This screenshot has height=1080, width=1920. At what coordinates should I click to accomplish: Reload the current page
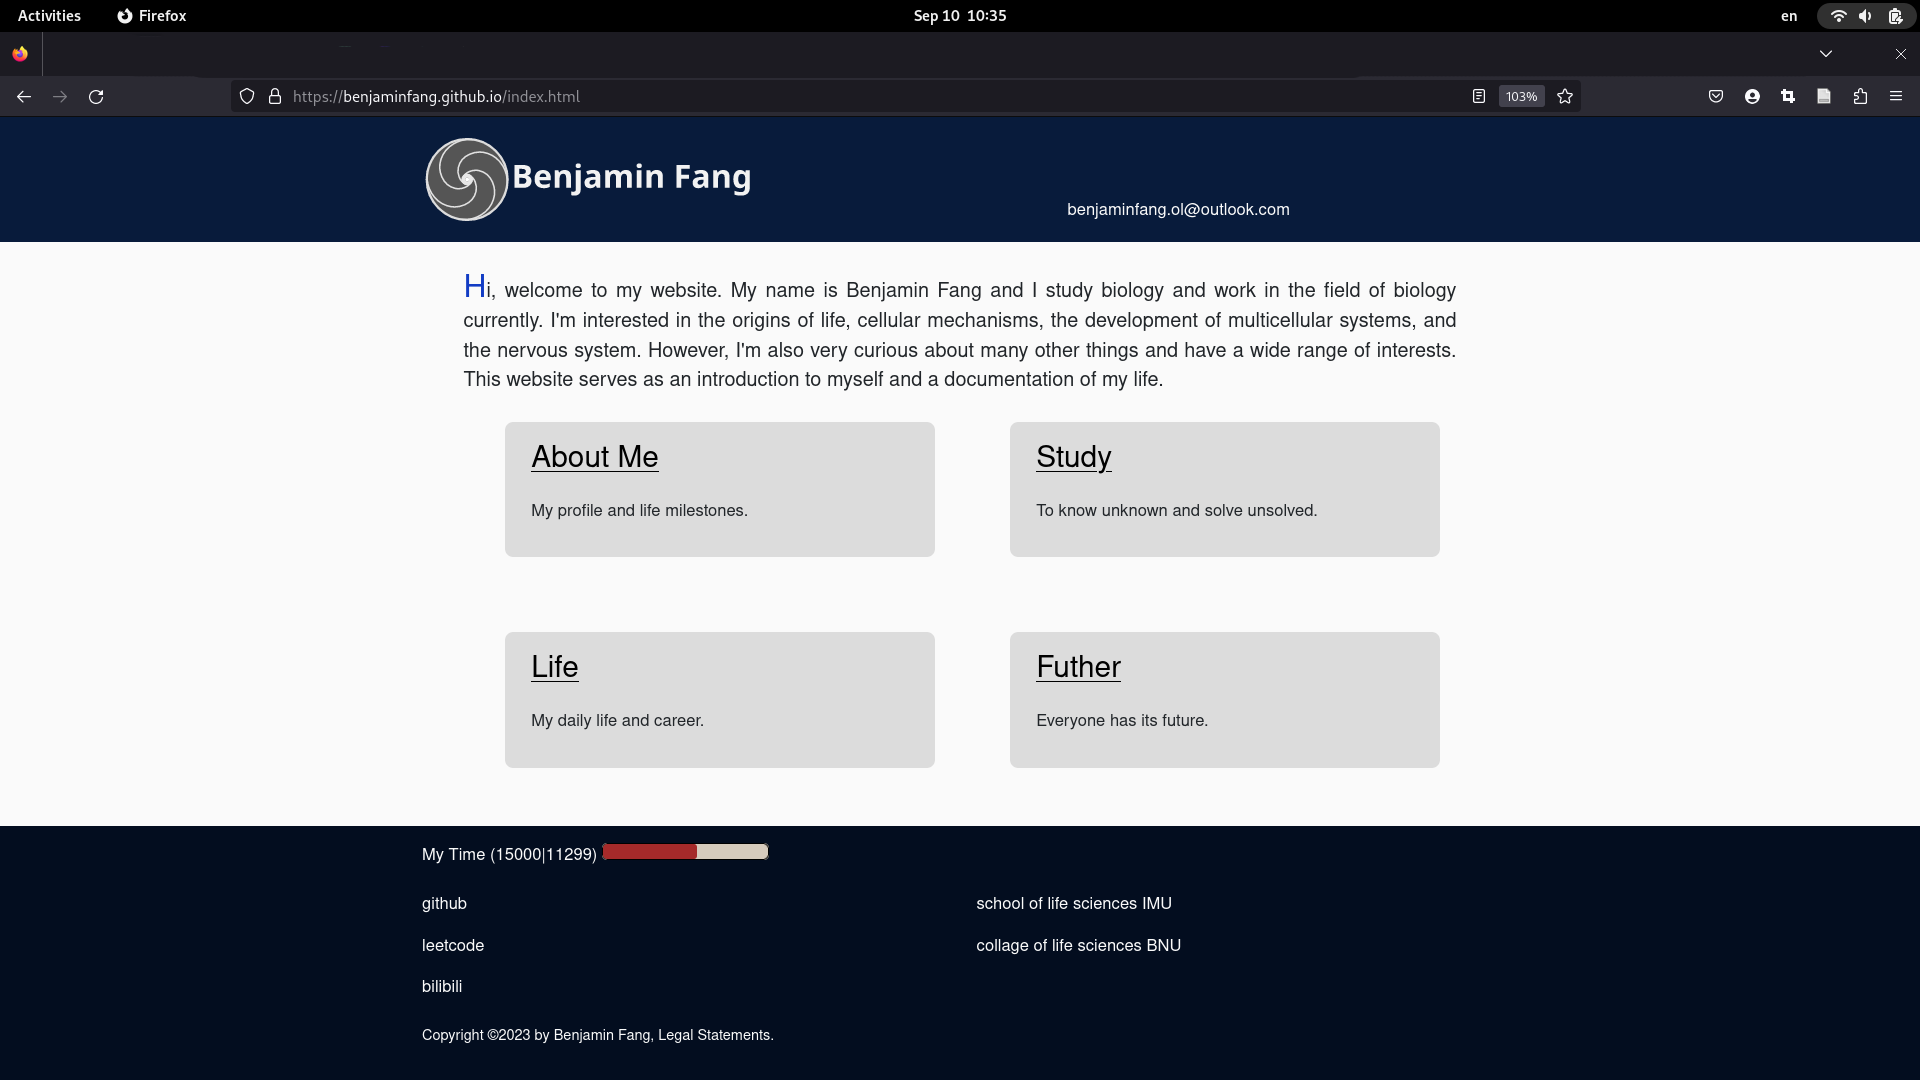pos(96,97)
